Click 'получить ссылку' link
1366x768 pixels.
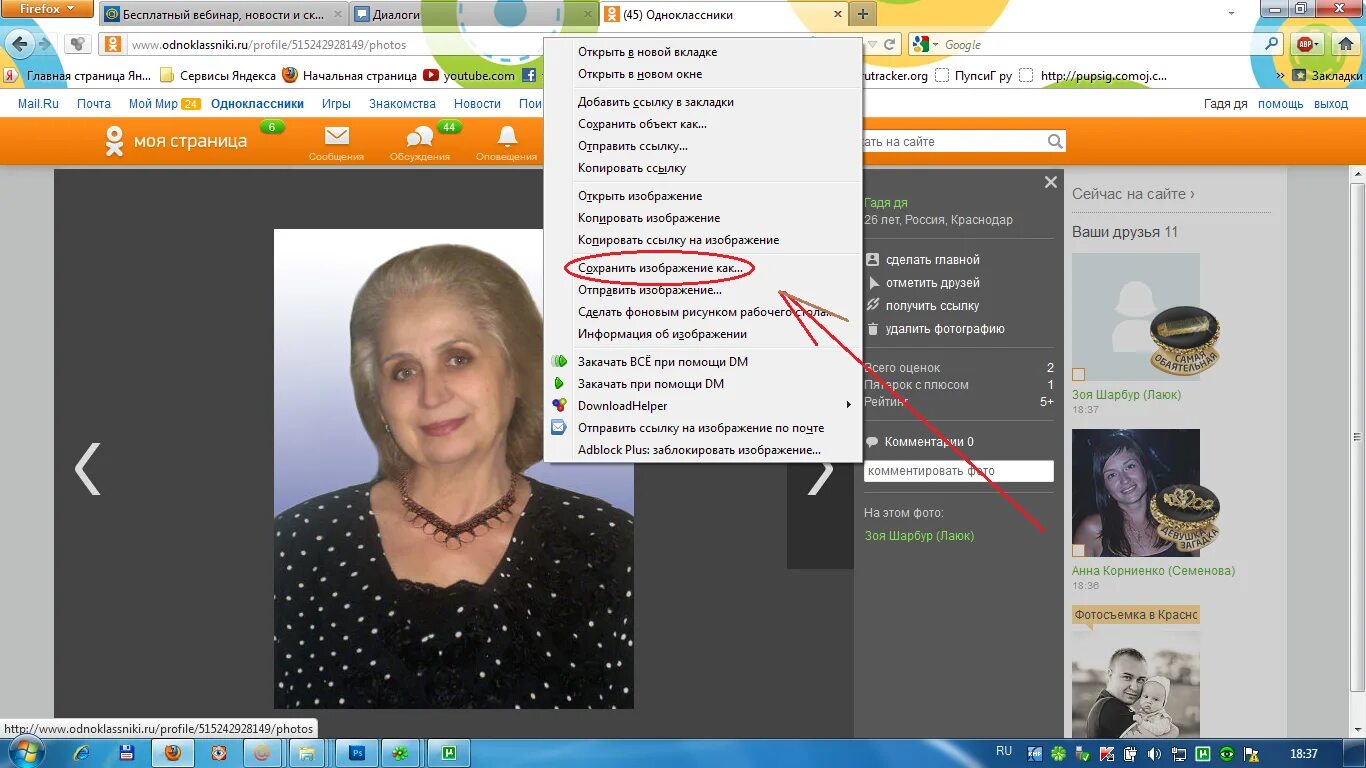[932, 306]
